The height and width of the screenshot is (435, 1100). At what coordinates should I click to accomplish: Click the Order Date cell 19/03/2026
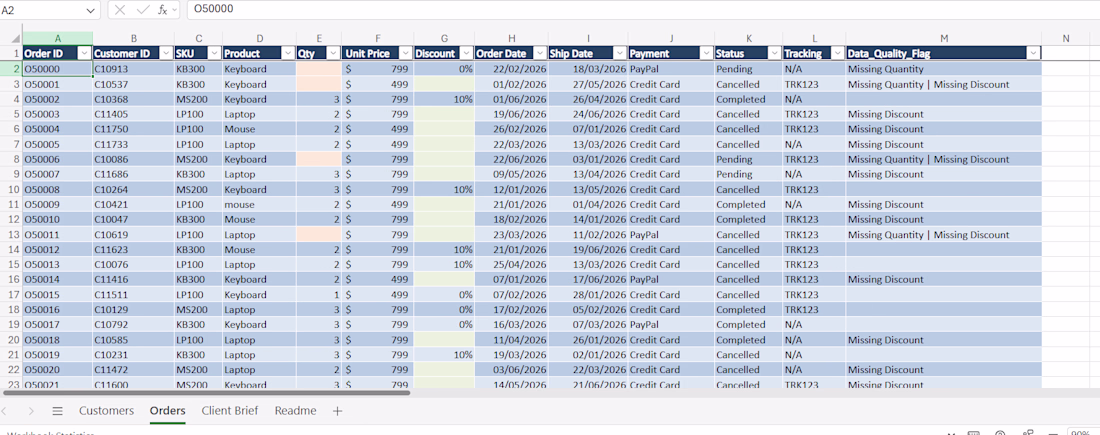pyautogui.click(x=511, y=355)
